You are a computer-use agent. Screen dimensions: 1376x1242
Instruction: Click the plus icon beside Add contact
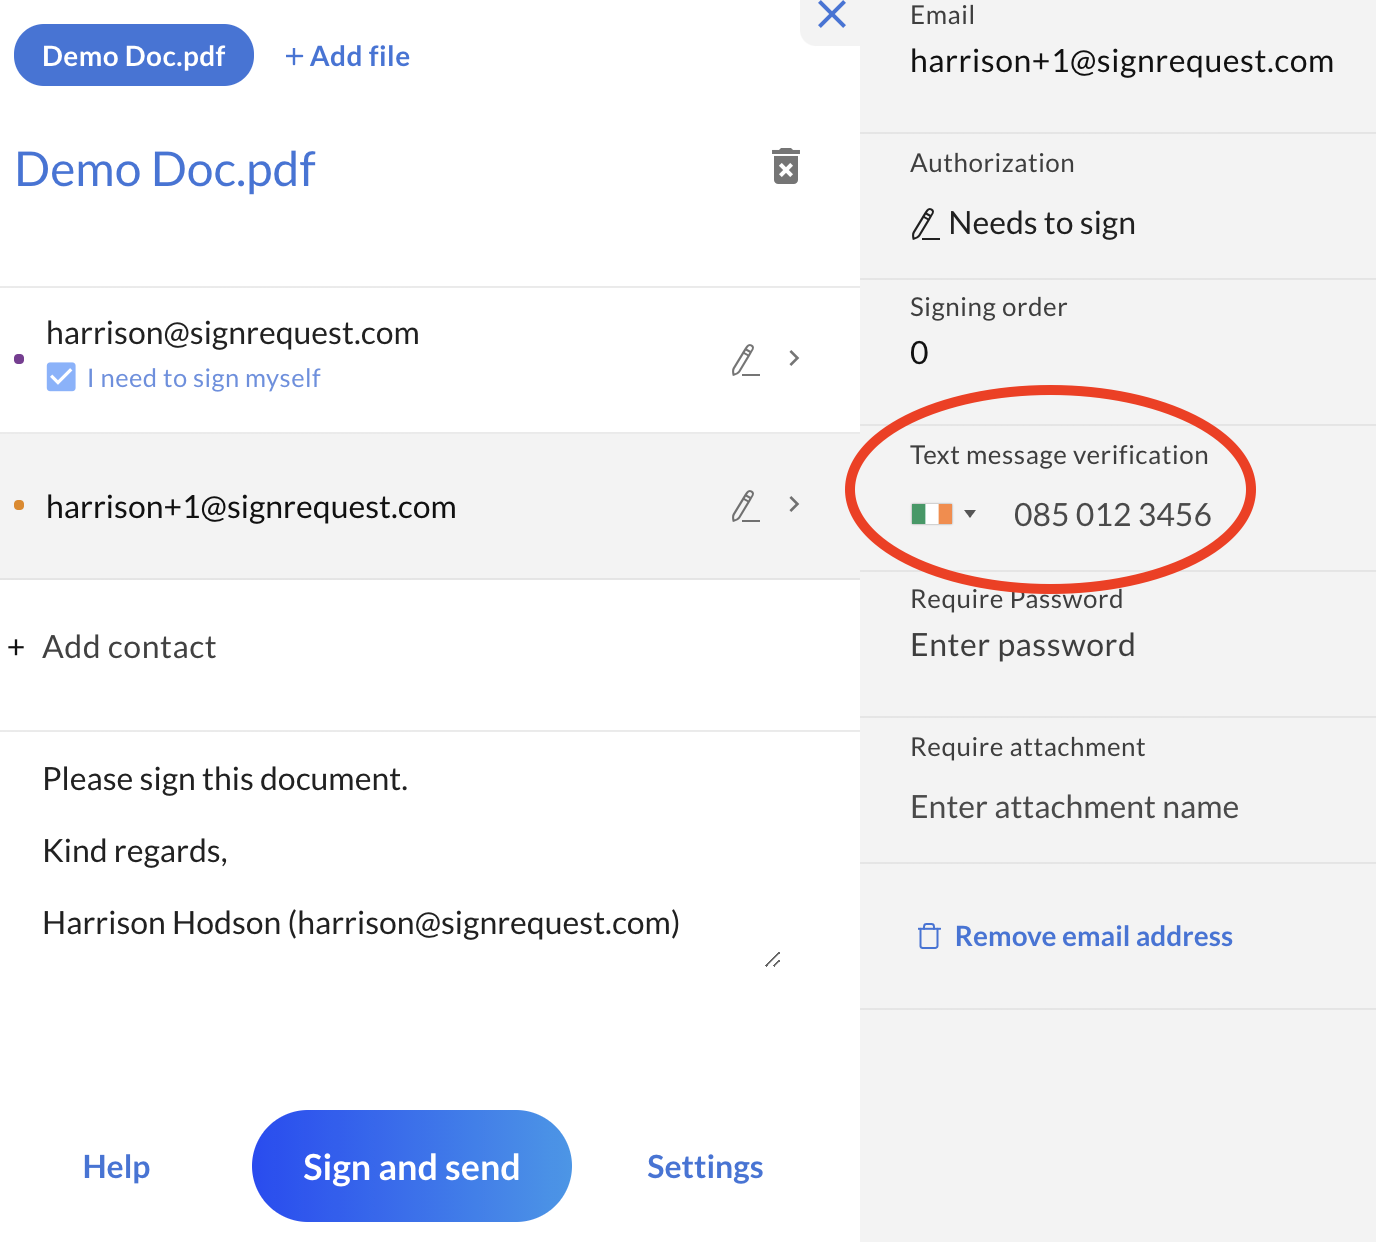(x=16, y=647)
